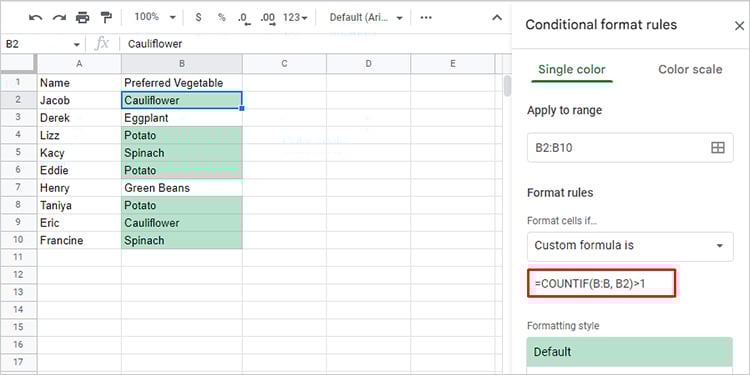Click the Print icon
The height and width of the screenshot is (375, 750).
coord(83,18)
